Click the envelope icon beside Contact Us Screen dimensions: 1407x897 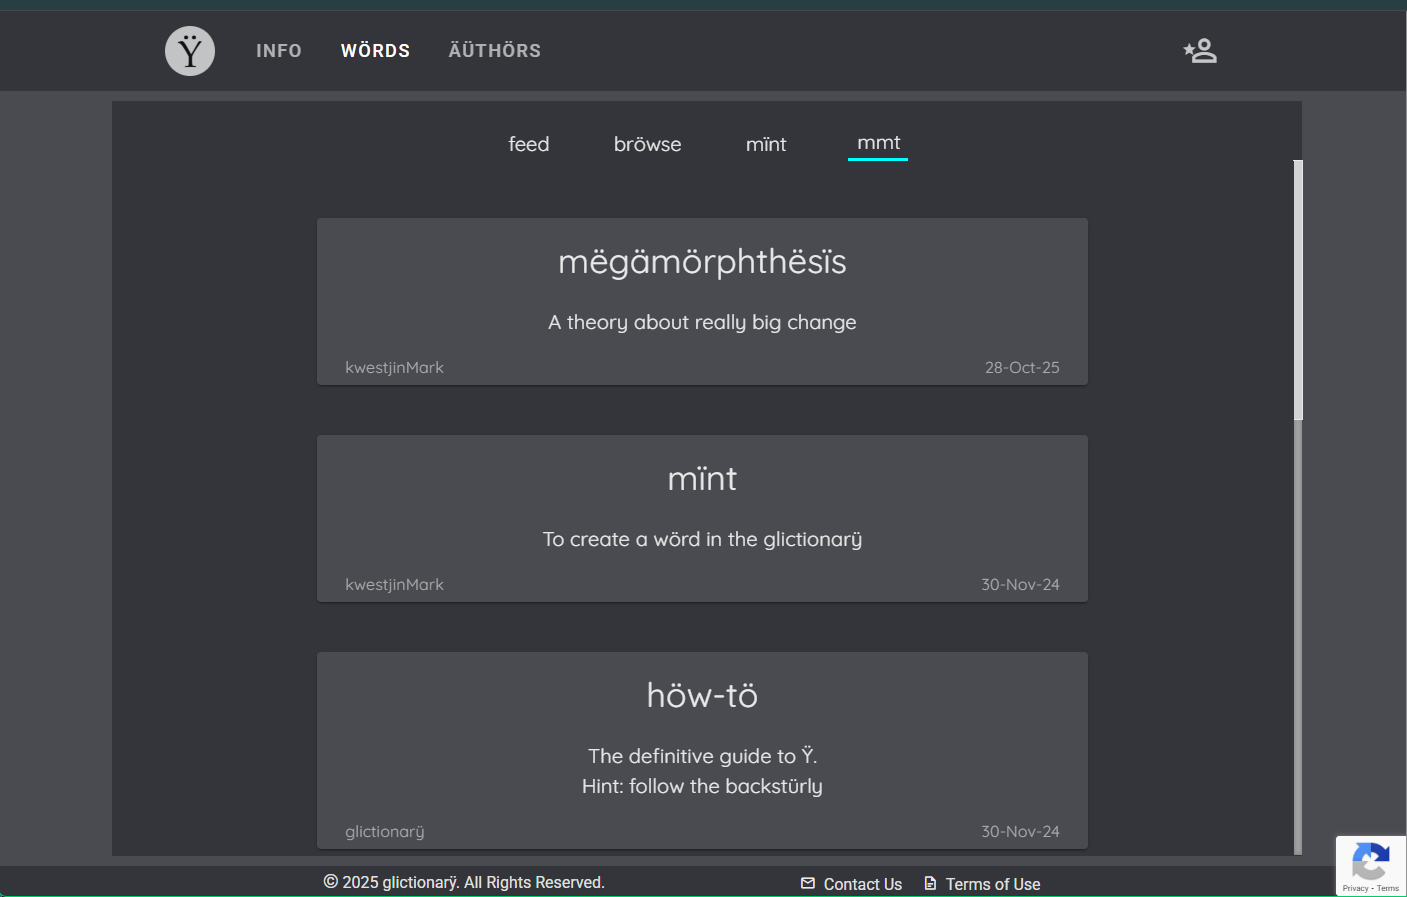806,884
